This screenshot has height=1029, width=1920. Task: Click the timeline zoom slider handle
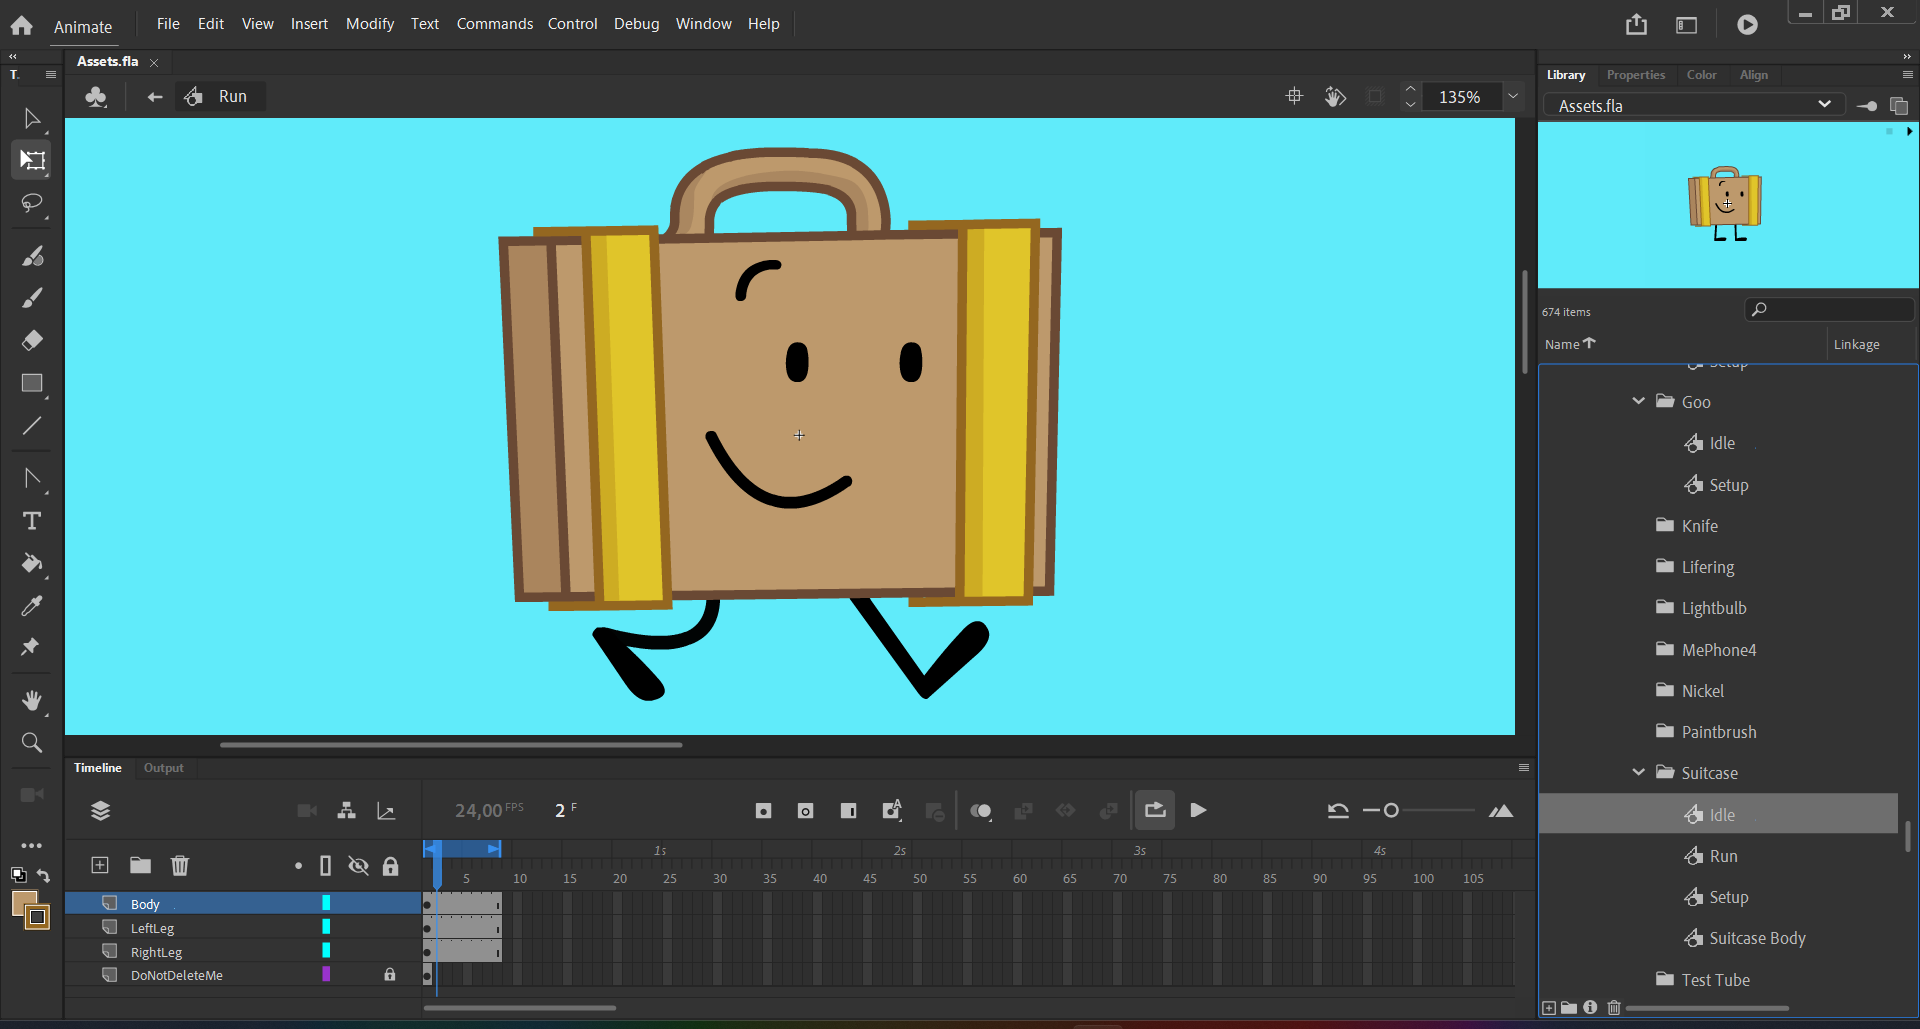coord(1391,811)
